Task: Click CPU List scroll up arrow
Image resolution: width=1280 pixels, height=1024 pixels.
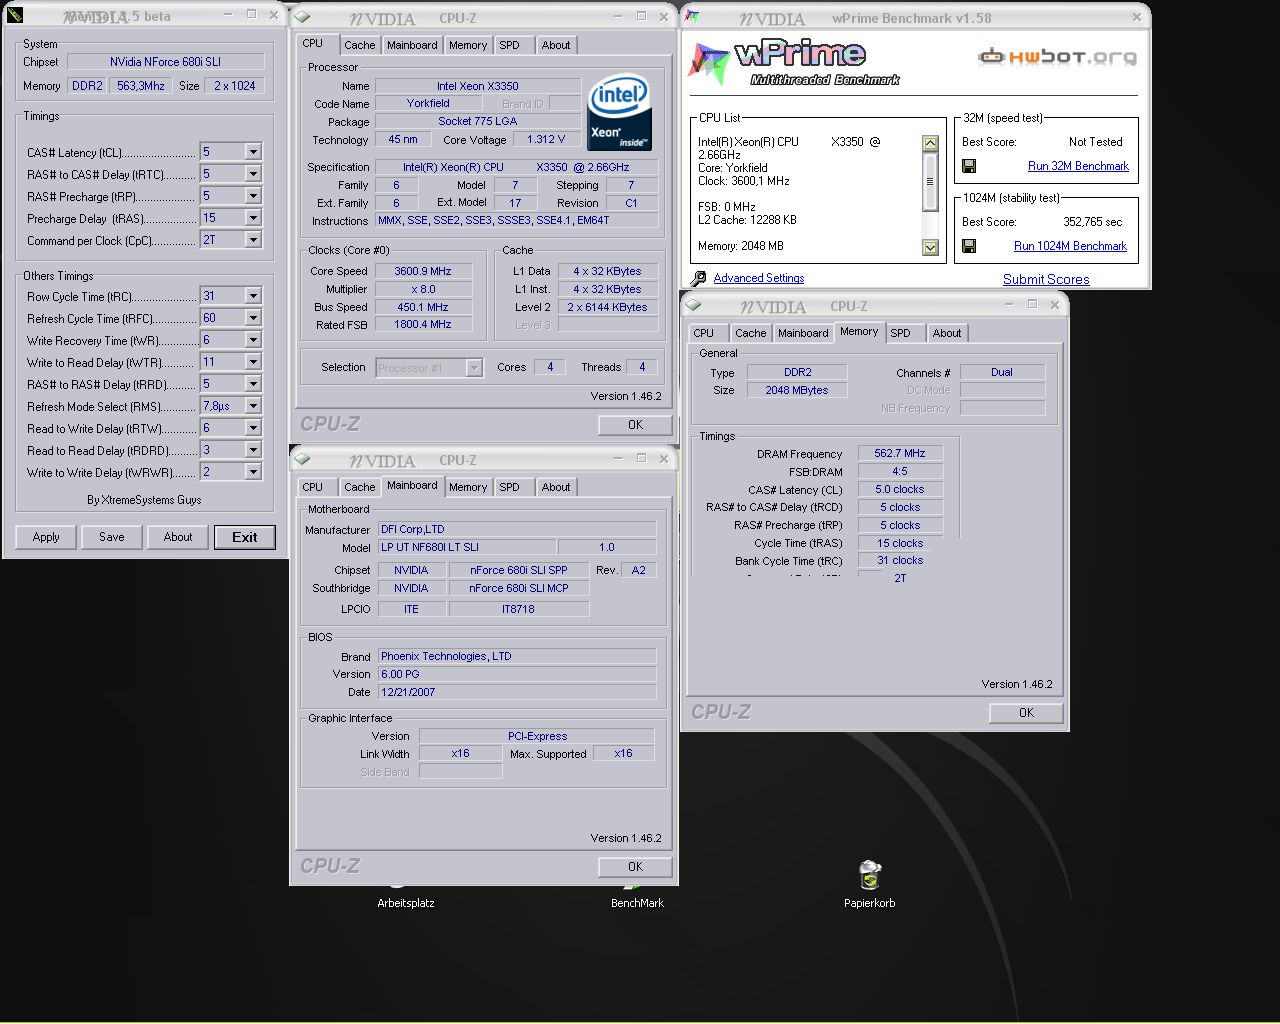Action: [x=930, y=143]
